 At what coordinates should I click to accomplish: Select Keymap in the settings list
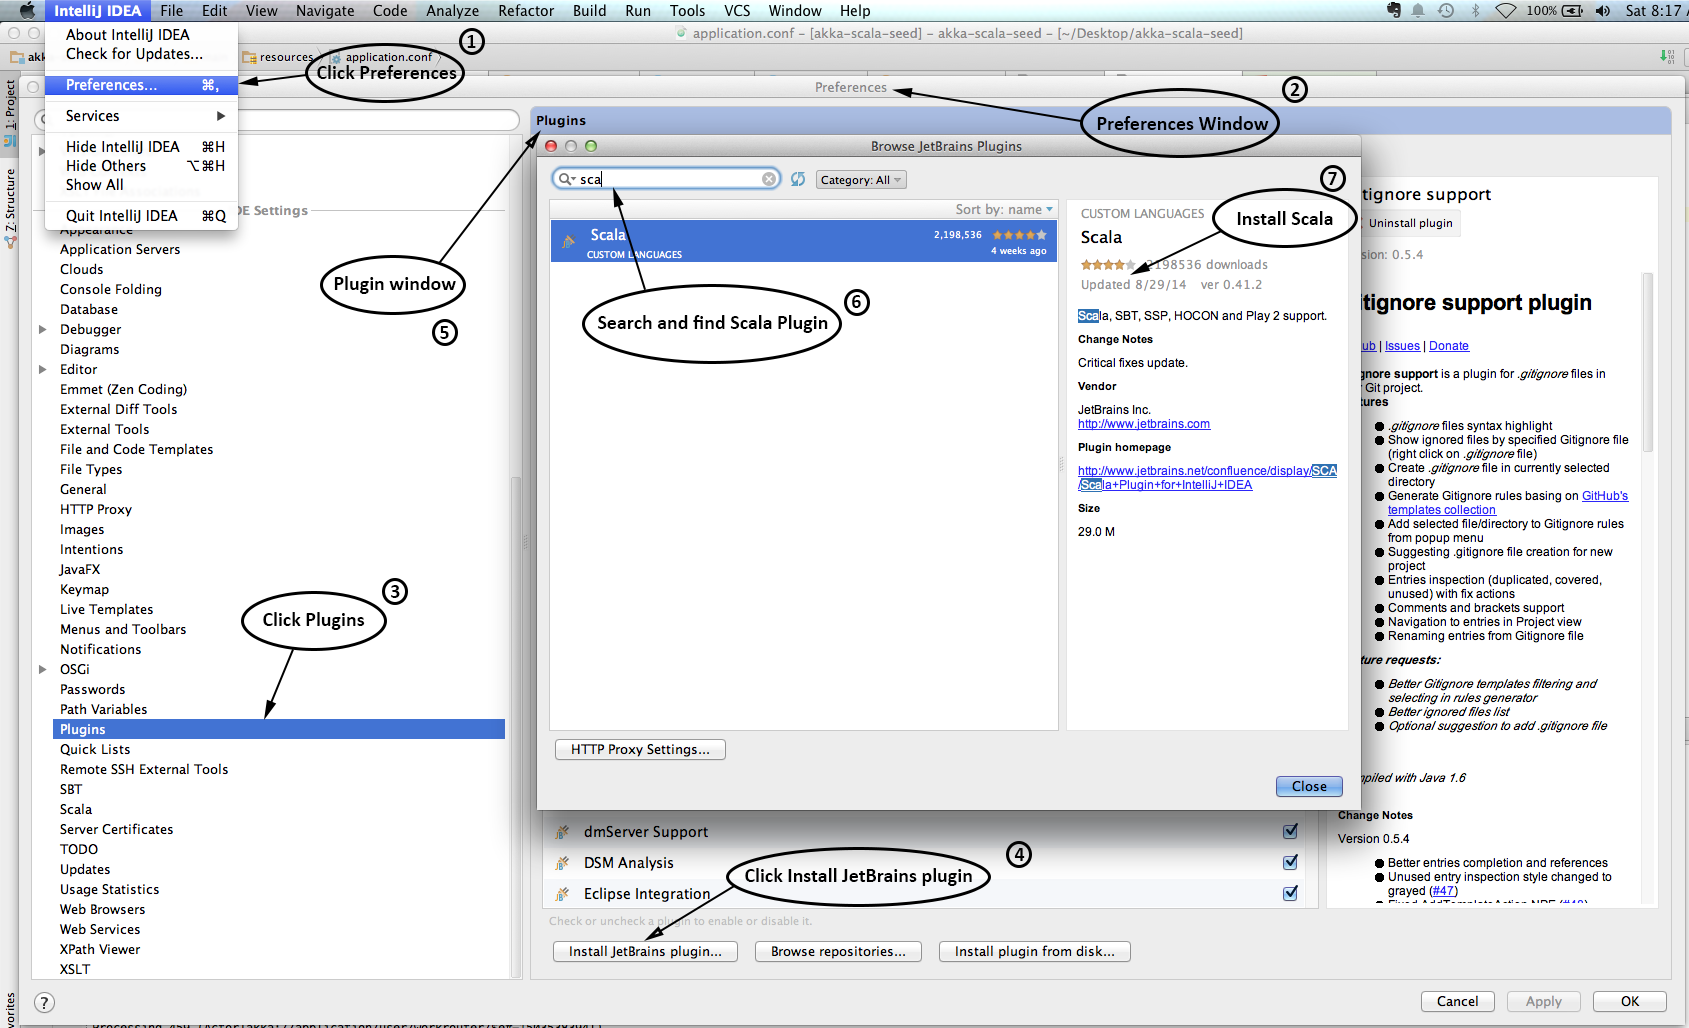point(84,589)
